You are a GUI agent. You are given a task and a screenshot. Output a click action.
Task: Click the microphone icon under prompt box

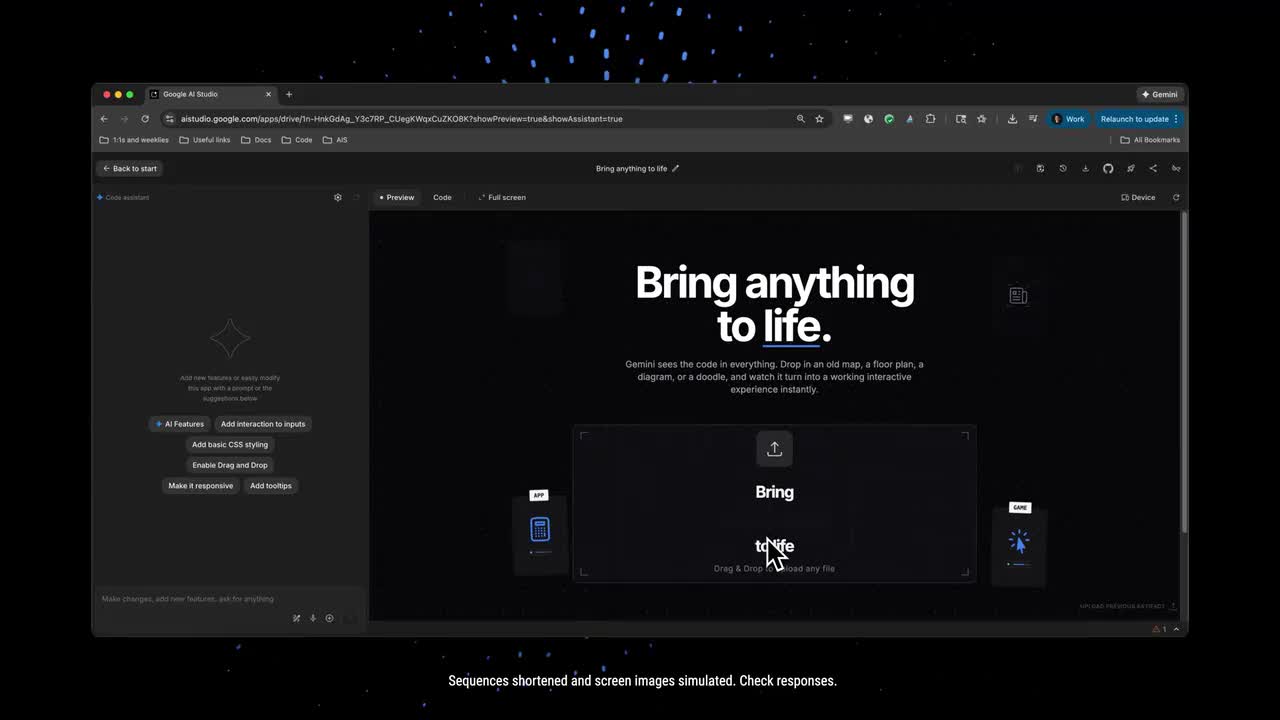point(313,618)
